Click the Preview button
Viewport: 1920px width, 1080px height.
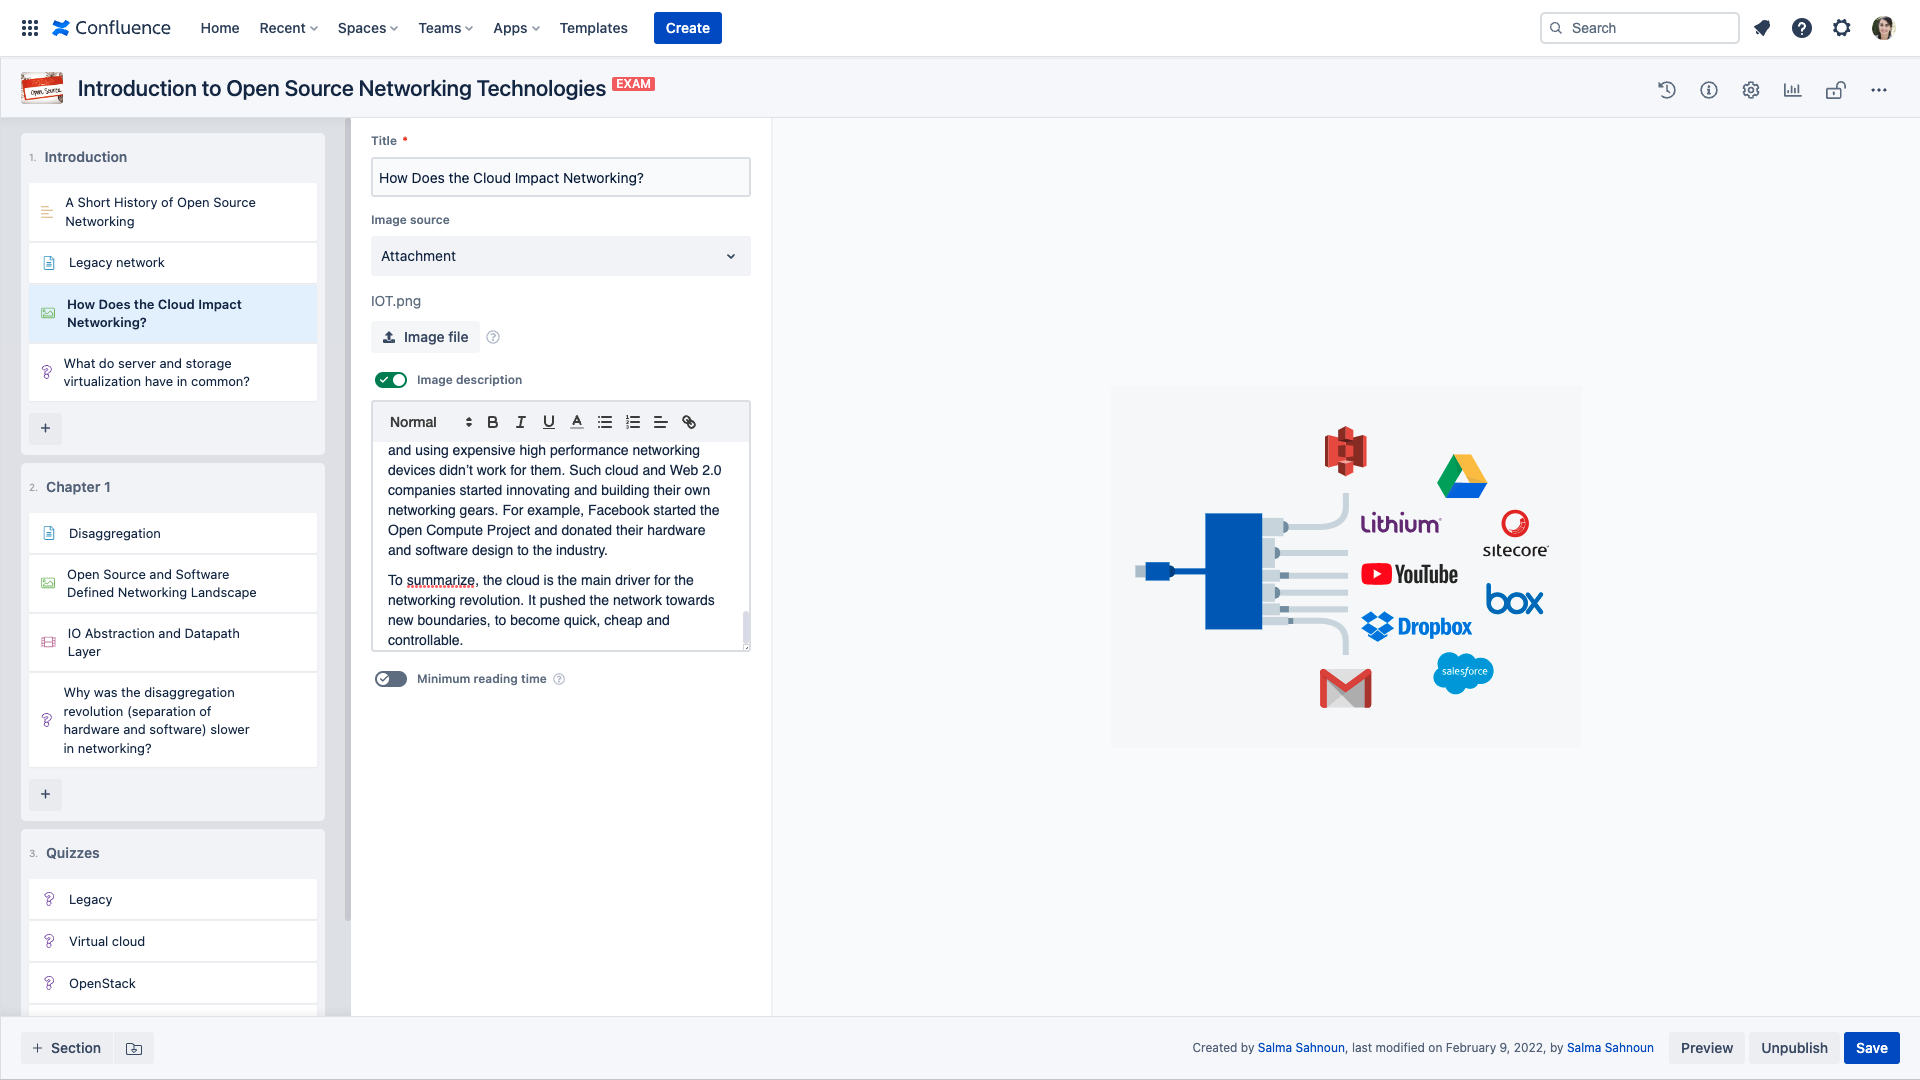pyautogui.click(x=1706, y=1048)
